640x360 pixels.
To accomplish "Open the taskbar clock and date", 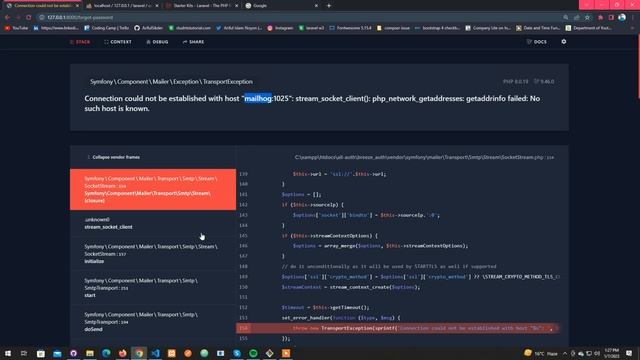I will (611, 353).
